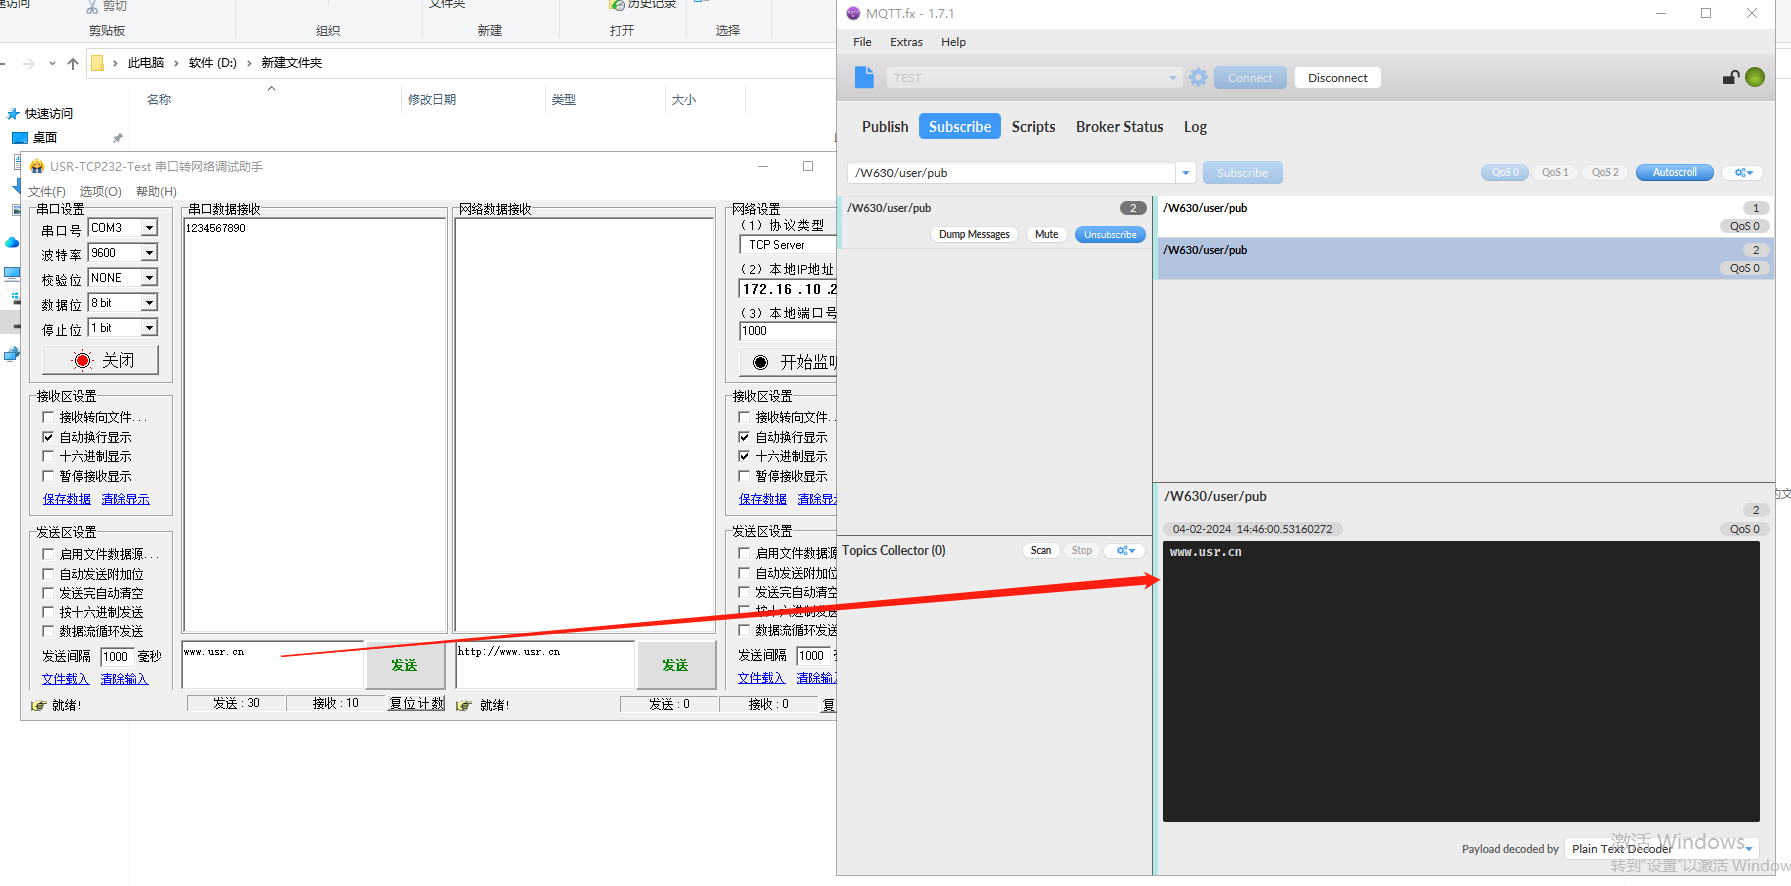The height and width of the screenshot is (886, 1791).
Task: Click the unlocked padlock TLS icon
Action: coord(1730,77)
